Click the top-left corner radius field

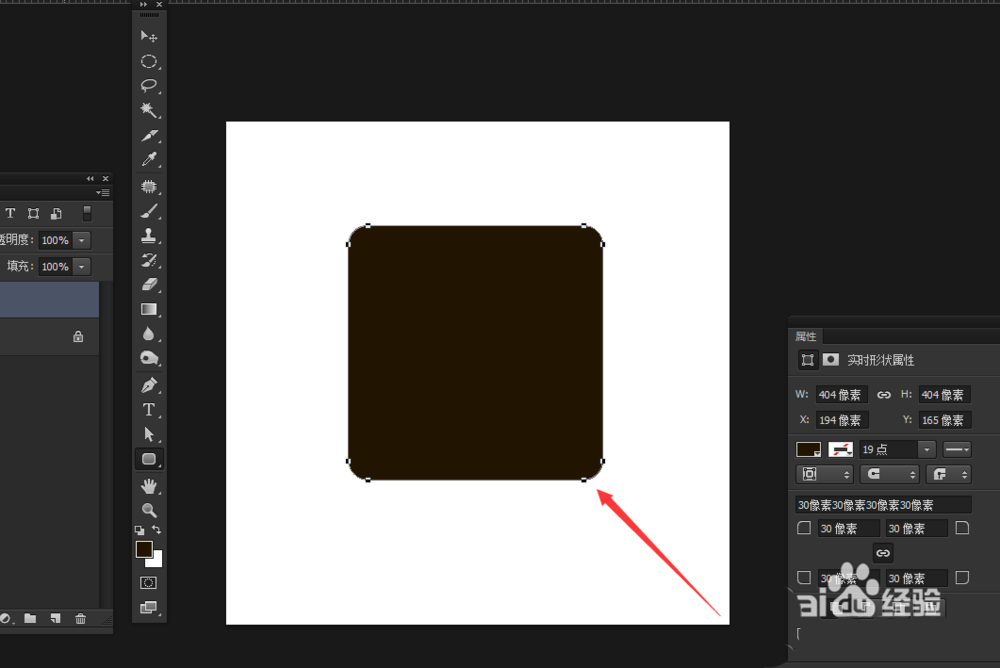click(x=848, y=529)
